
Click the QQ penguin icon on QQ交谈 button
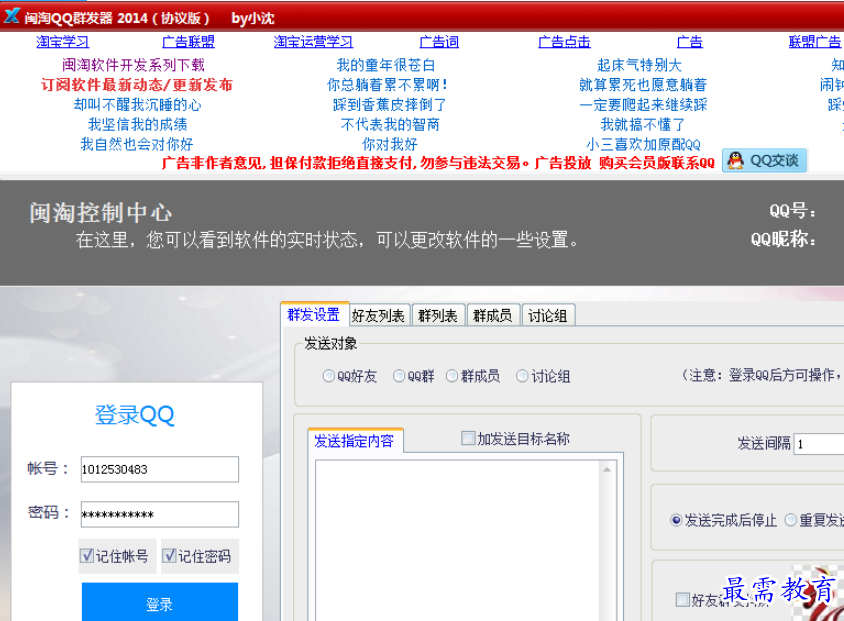pos(735,160)
